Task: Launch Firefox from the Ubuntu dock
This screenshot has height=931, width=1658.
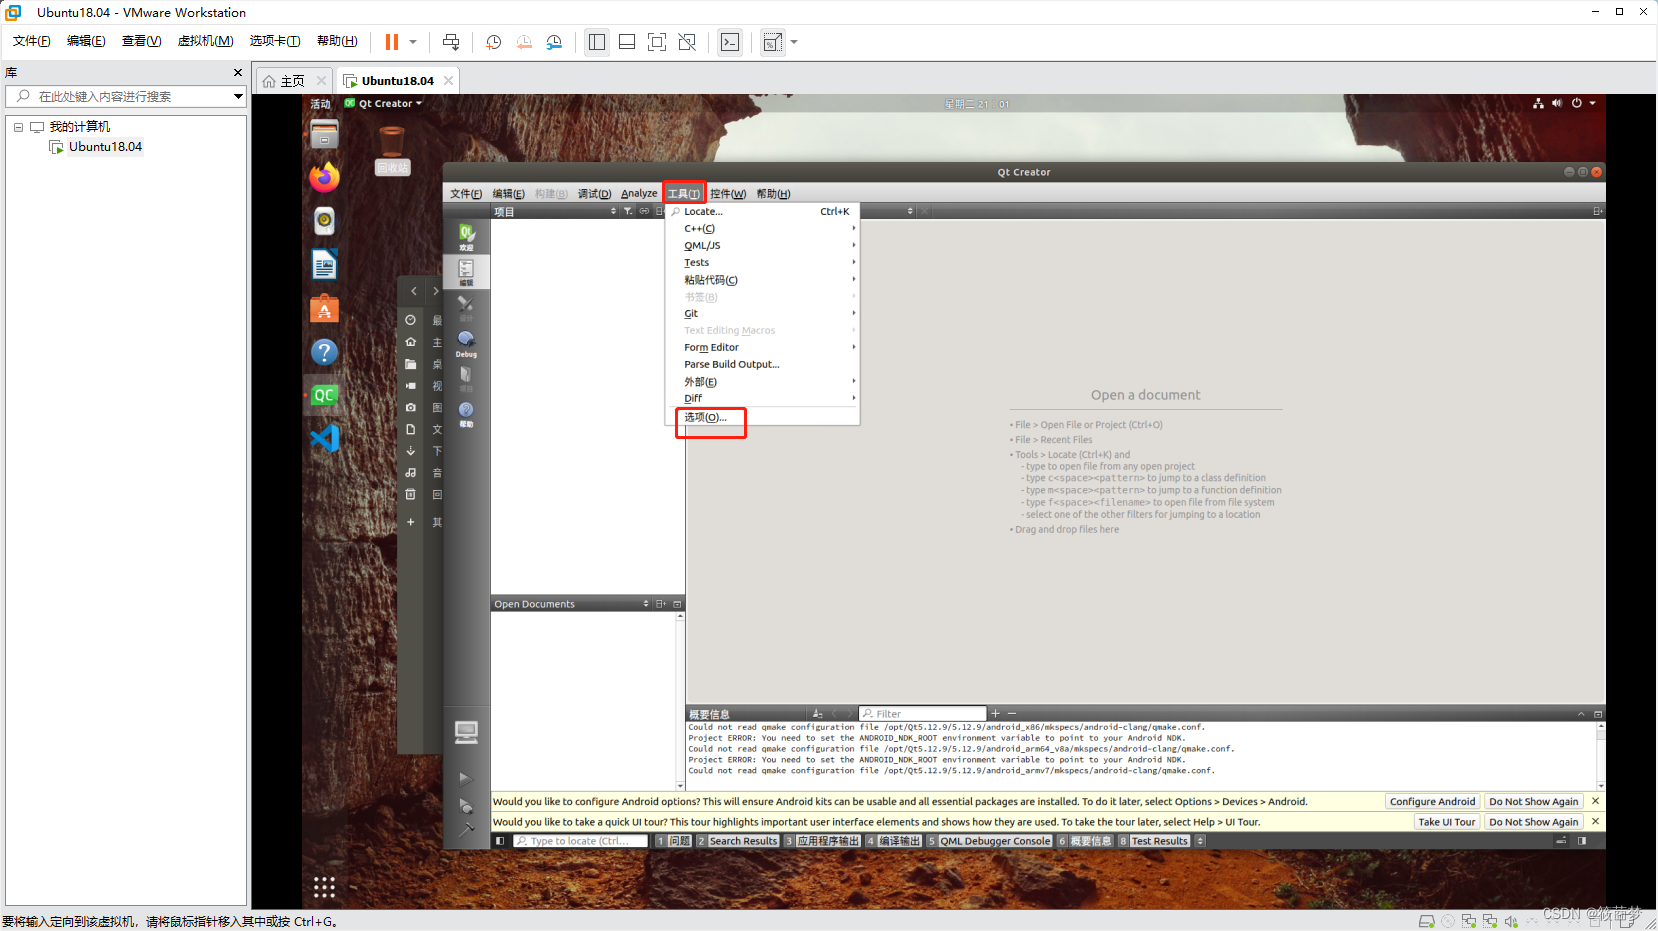Action: point(323,177)
